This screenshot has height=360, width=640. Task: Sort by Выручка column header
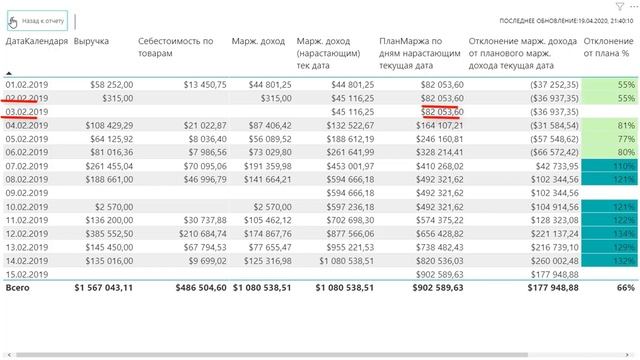coord(91,41)
